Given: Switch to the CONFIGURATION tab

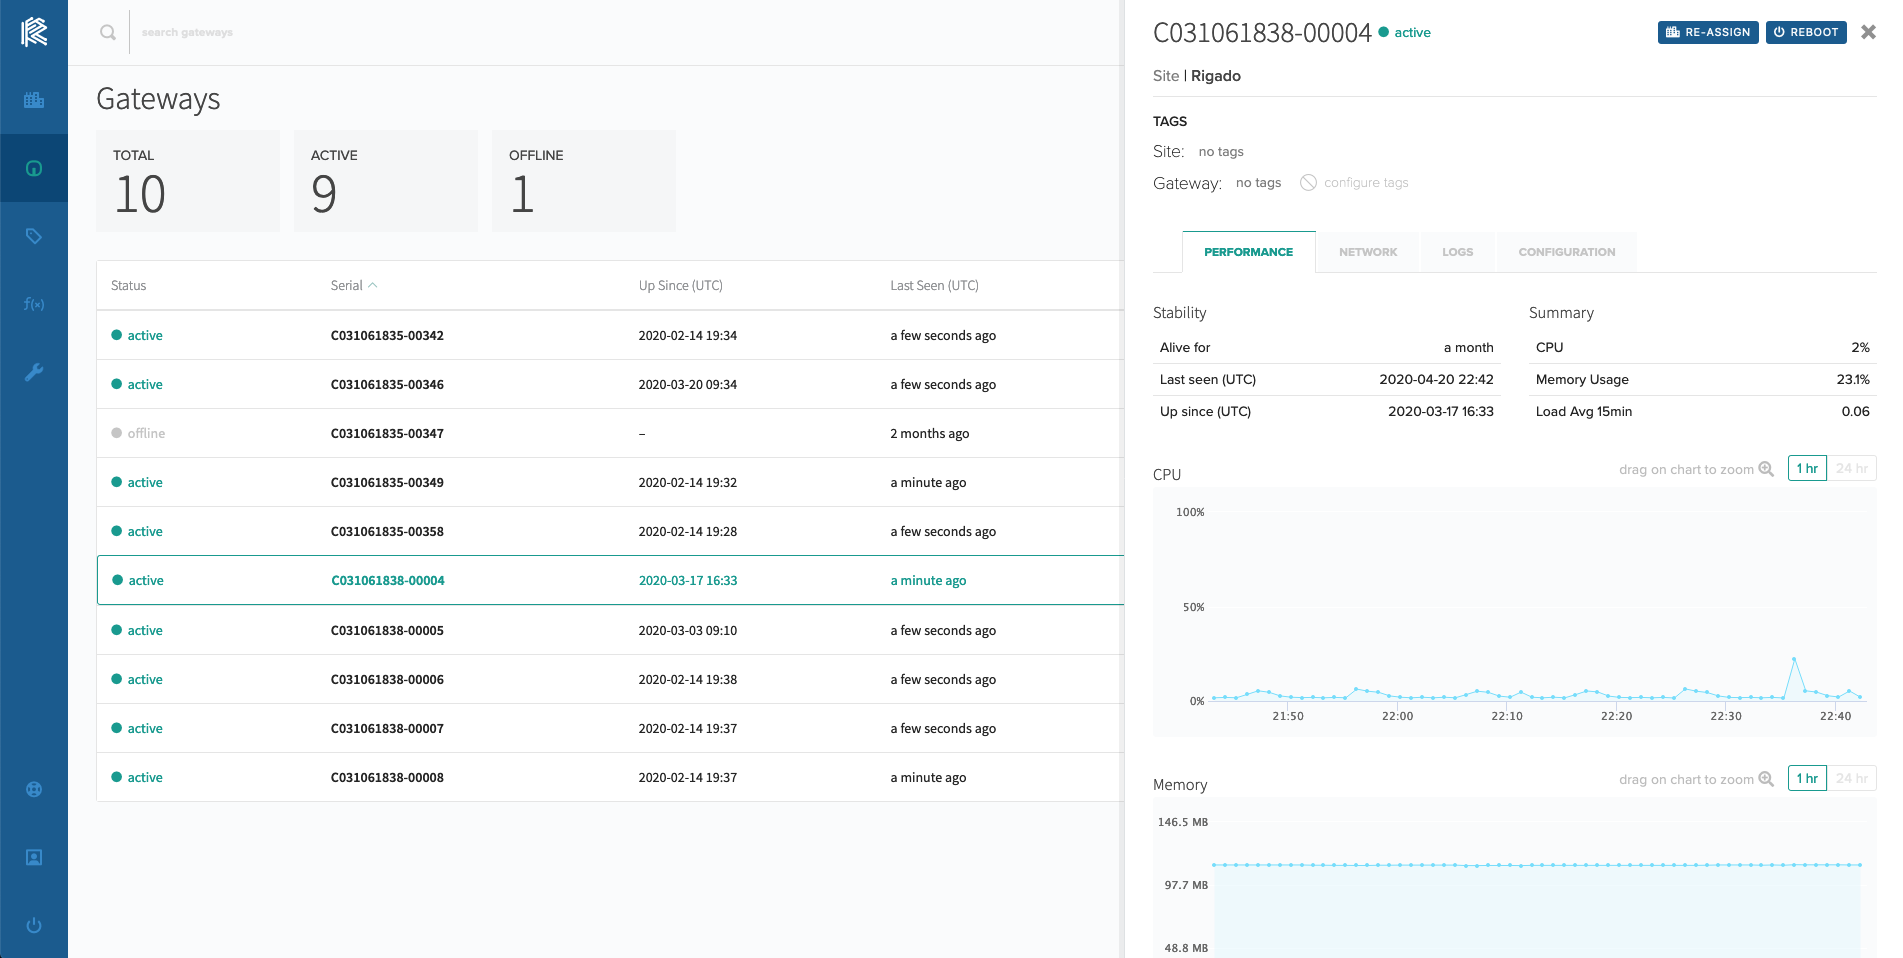Looking at the screenshot, I should pos(1567,252).
